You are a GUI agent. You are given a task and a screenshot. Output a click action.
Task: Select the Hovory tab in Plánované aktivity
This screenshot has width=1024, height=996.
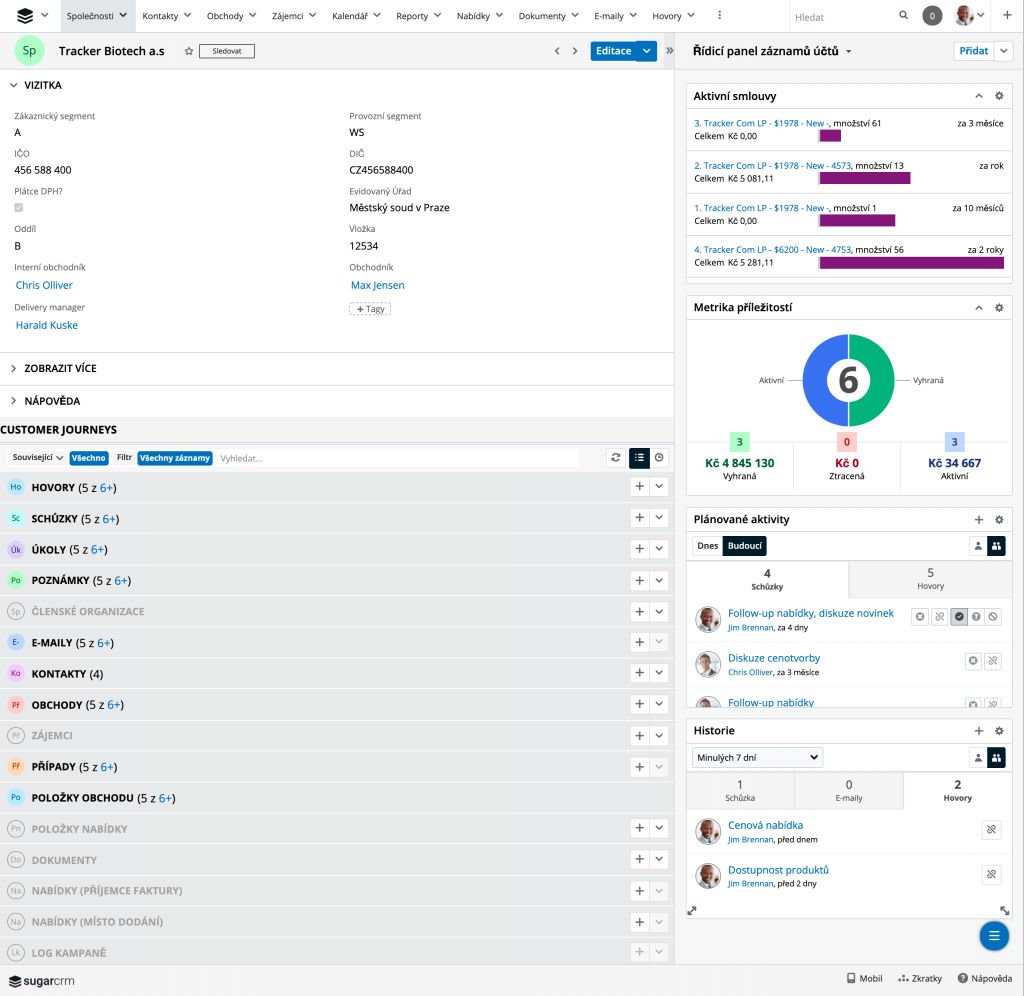(x=929, y=579)
